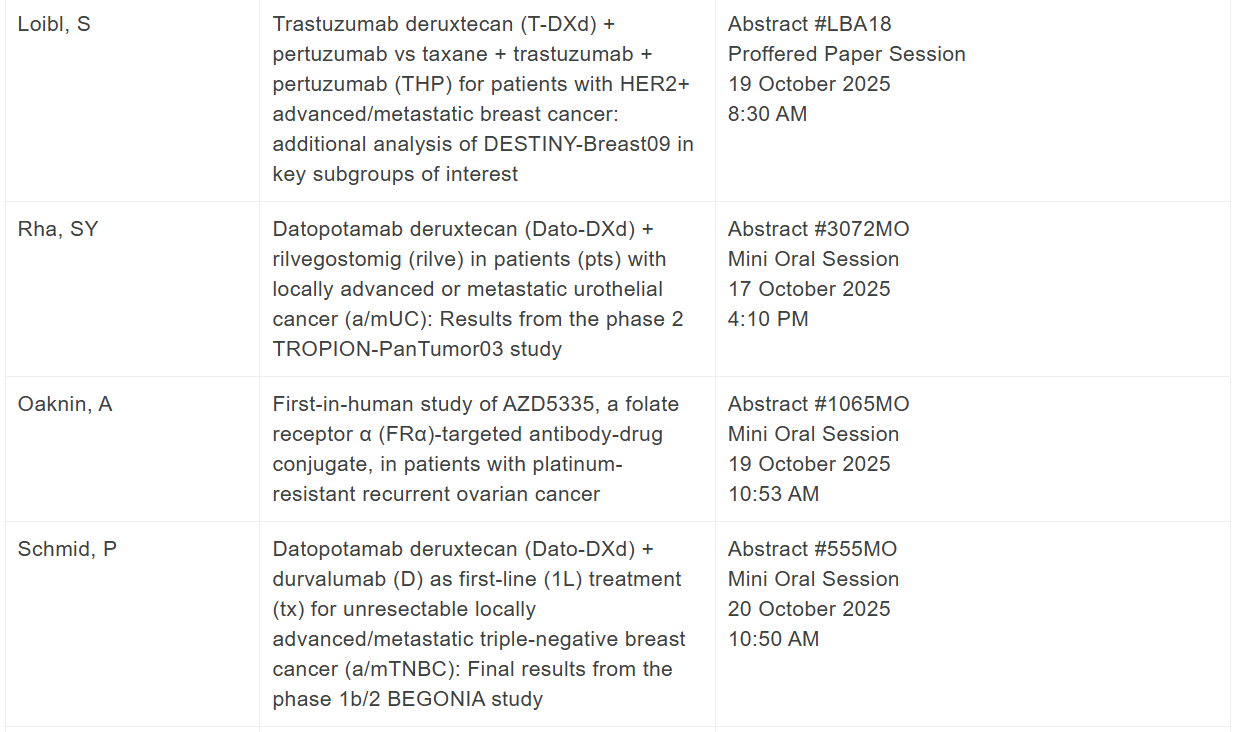Screen dimensions: 1236x732
Task: Select the date "20 October 2025"
Action: [x=809, y=609]
